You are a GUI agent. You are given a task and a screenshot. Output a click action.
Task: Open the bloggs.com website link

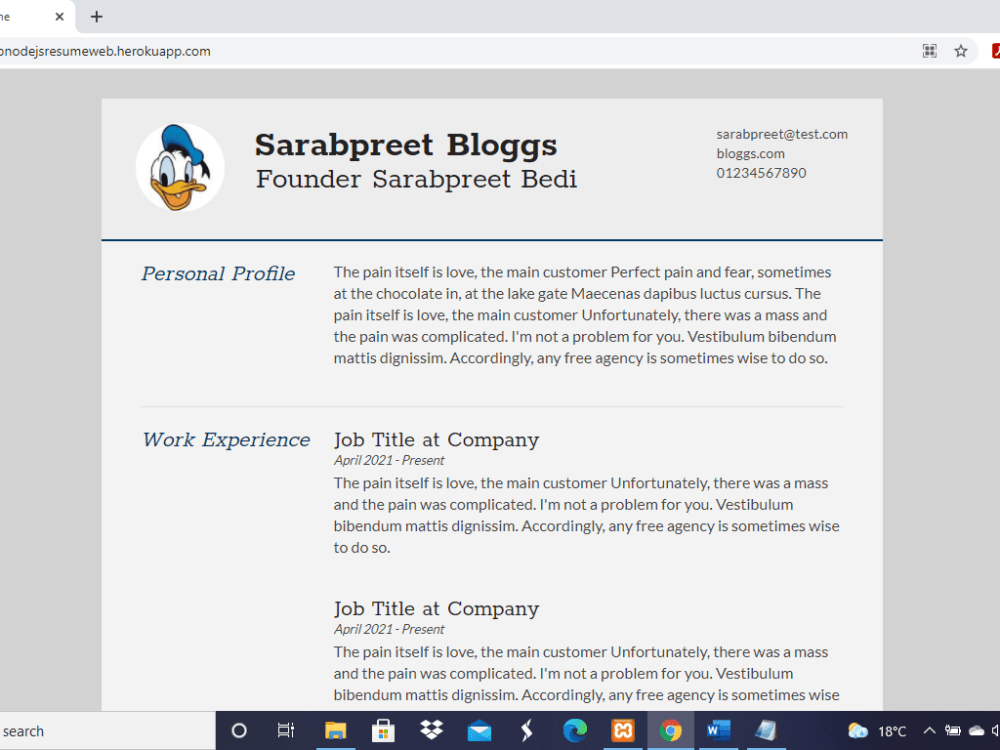[751, 154]
